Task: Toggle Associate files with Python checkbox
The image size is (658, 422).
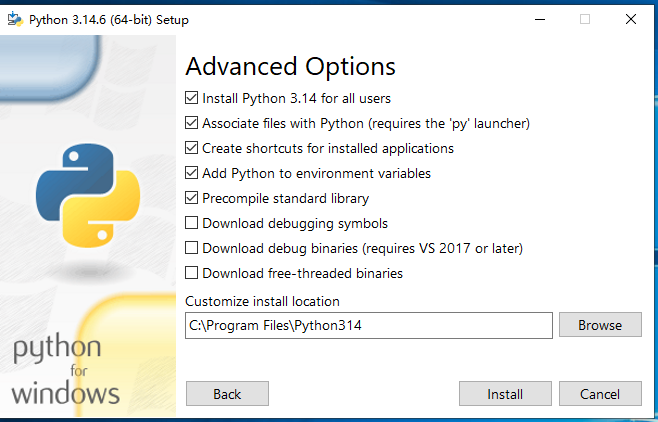Action: click(191, 123)
